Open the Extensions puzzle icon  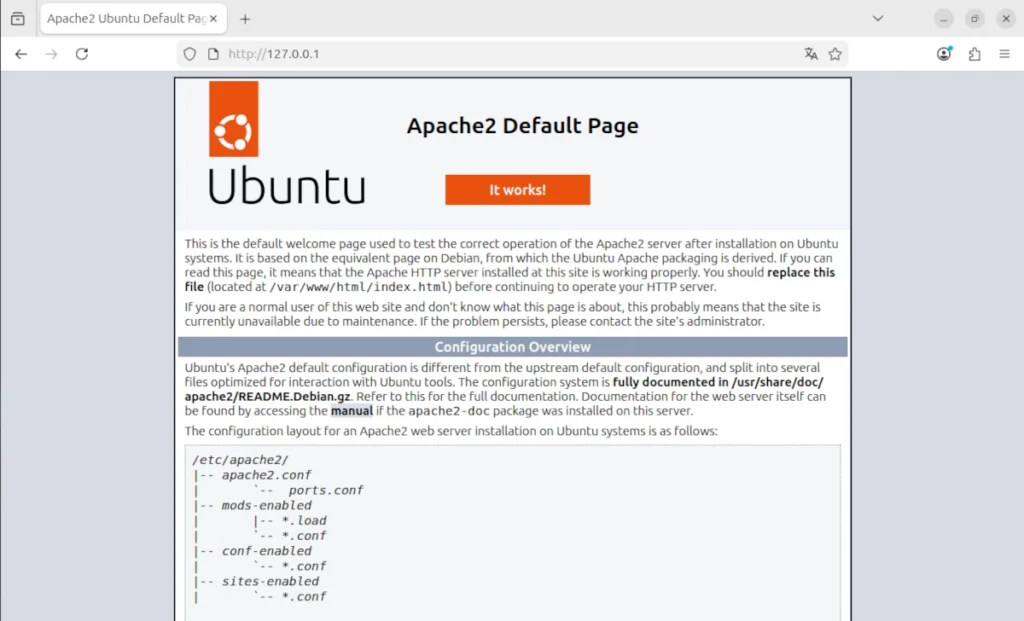[x=974, y=54]
